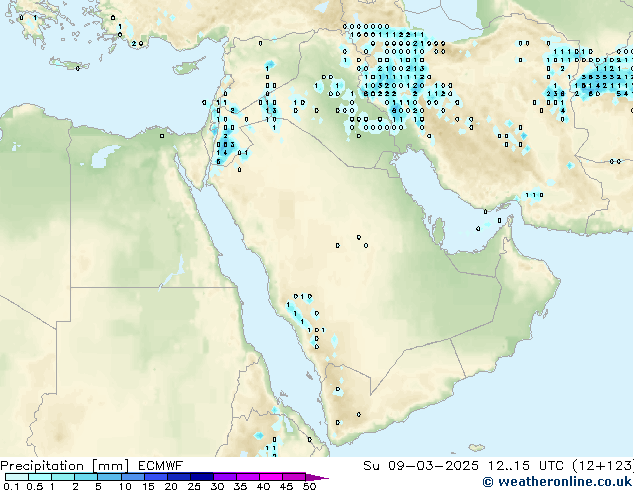This screenshot has width=634, height=490.
Task: Click the 45–50 mm legend swatch
Action: pos(294,477)
